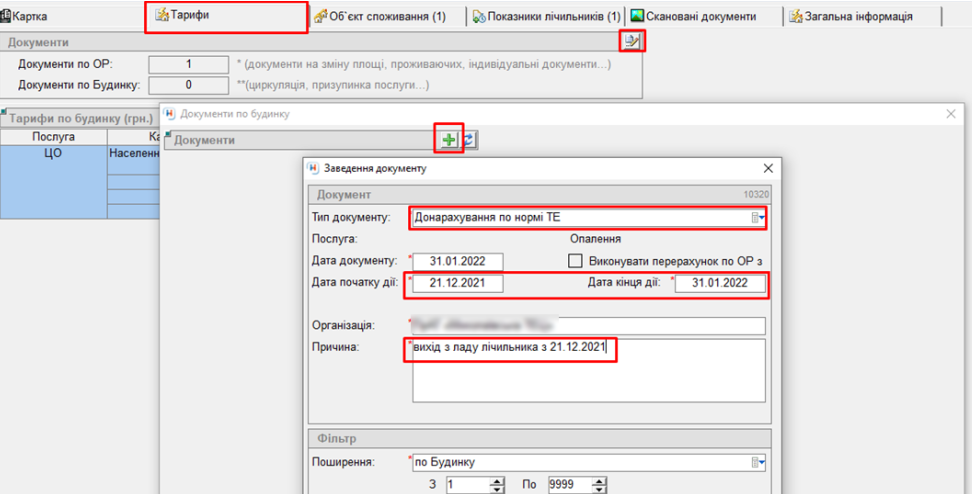Go to Показники лічильників tab
The height and width of the screenshot is (494, 972).
(x=546, y=16)
